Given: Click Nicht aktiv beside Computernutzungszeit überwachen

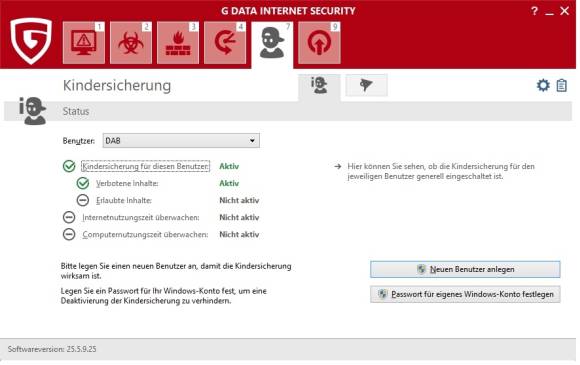Looking at the screenshot, I should pos(239,234).
